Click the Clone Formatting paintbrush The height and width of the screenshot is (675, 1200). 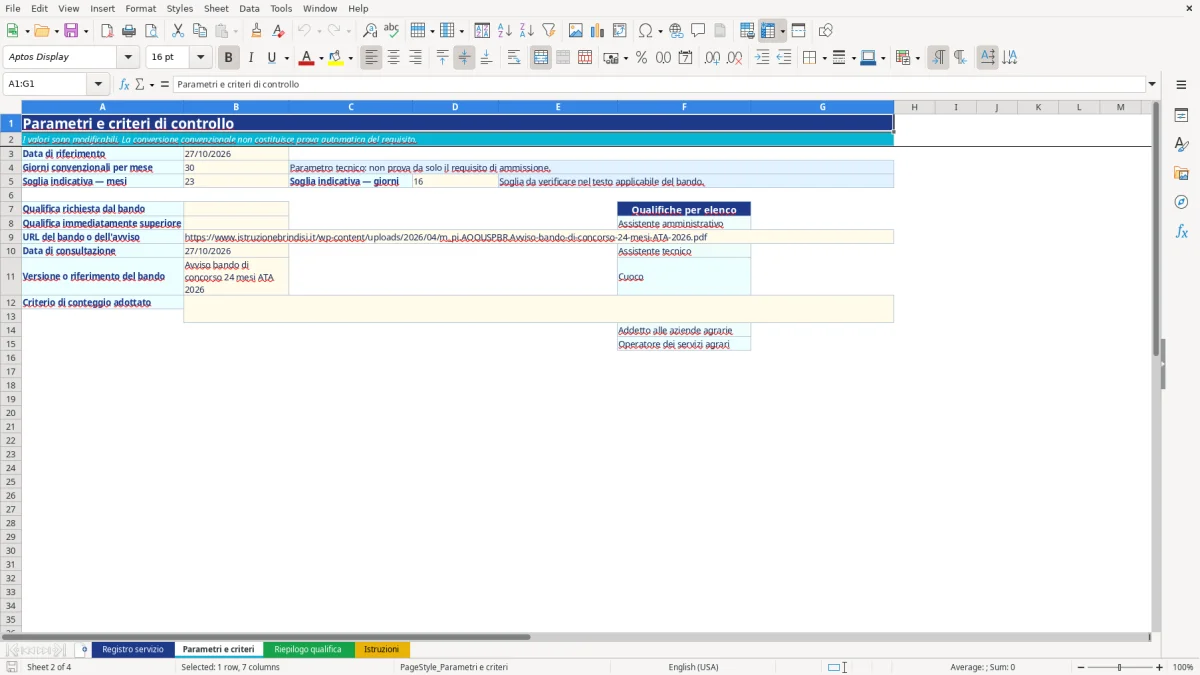257,31
